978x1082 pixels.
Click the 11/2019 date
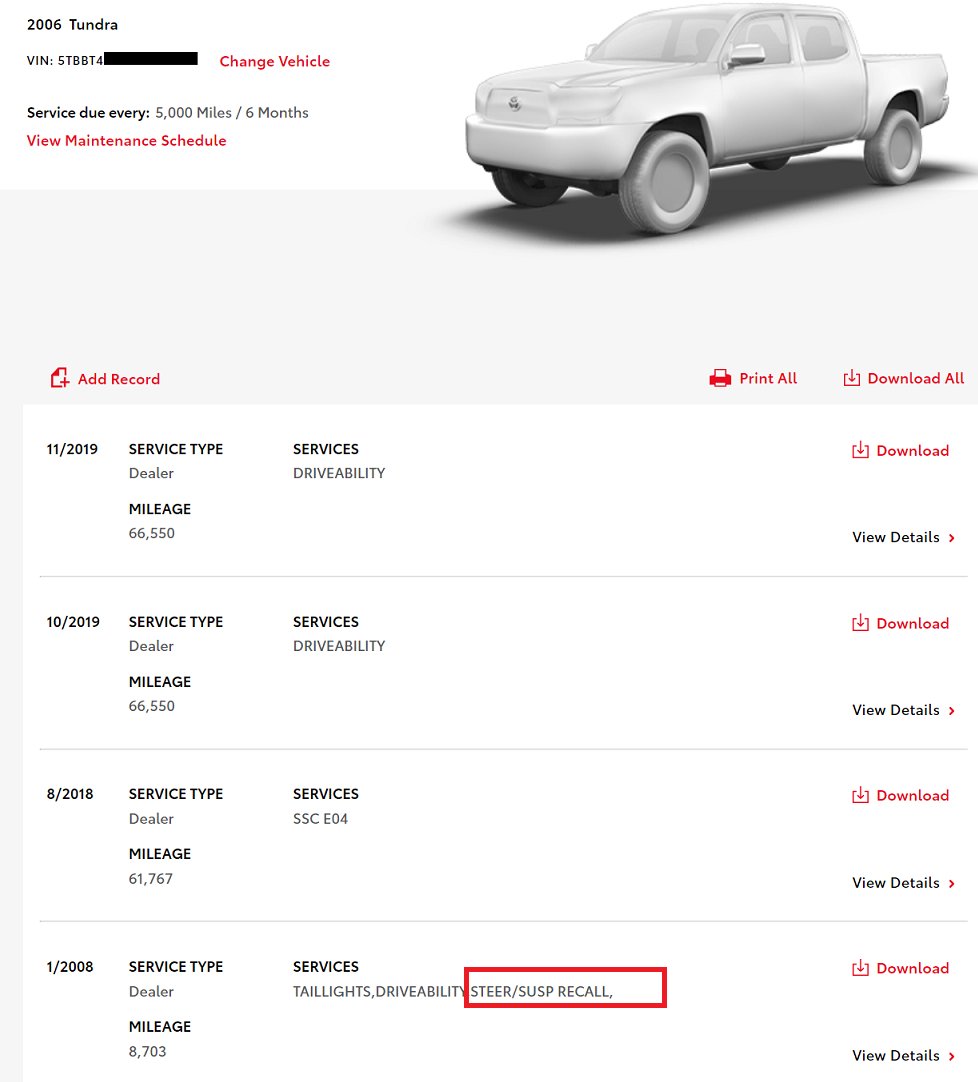(x=72, y=449)
